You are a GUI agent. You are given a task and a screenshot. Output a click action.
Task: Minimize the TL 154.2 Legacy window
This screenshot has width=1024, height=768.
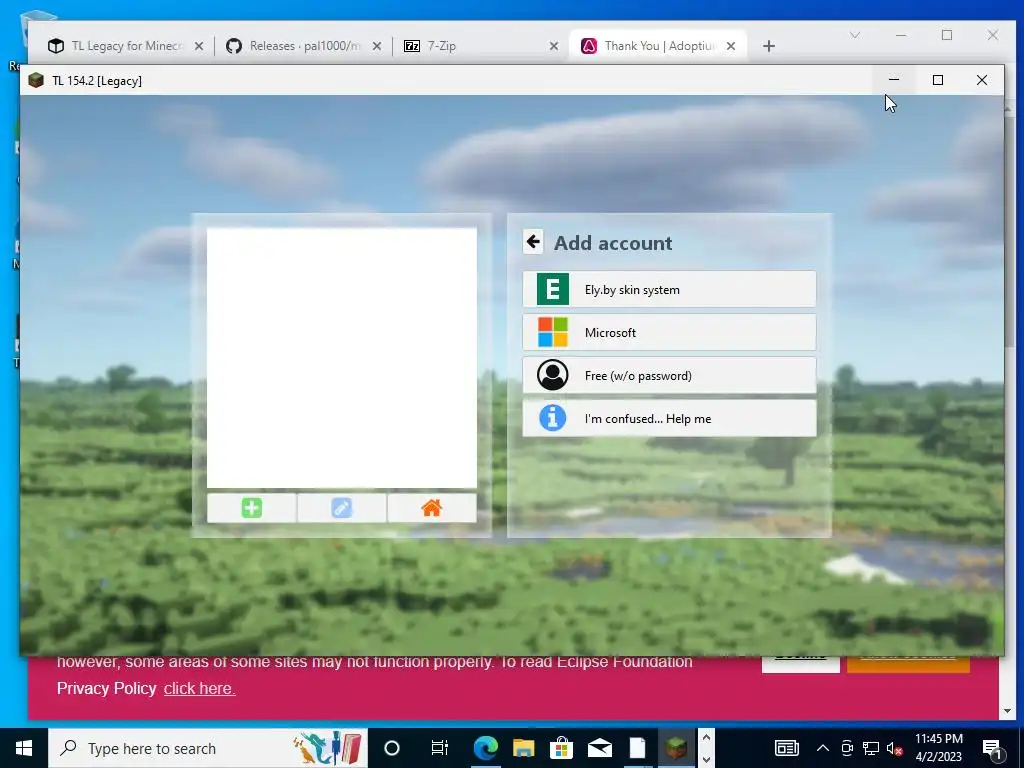(x=894, y=80)
